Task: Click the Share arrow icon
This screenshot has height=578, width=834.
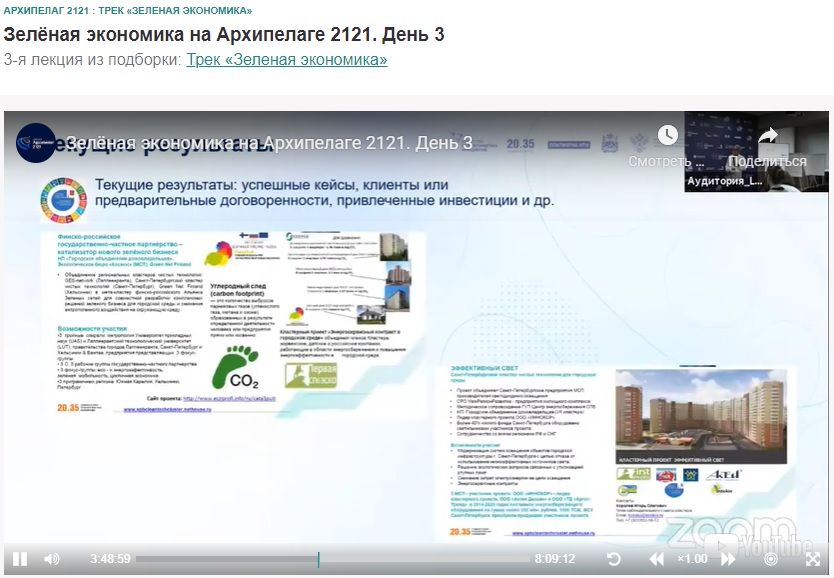Action: (x=767, y=136)
